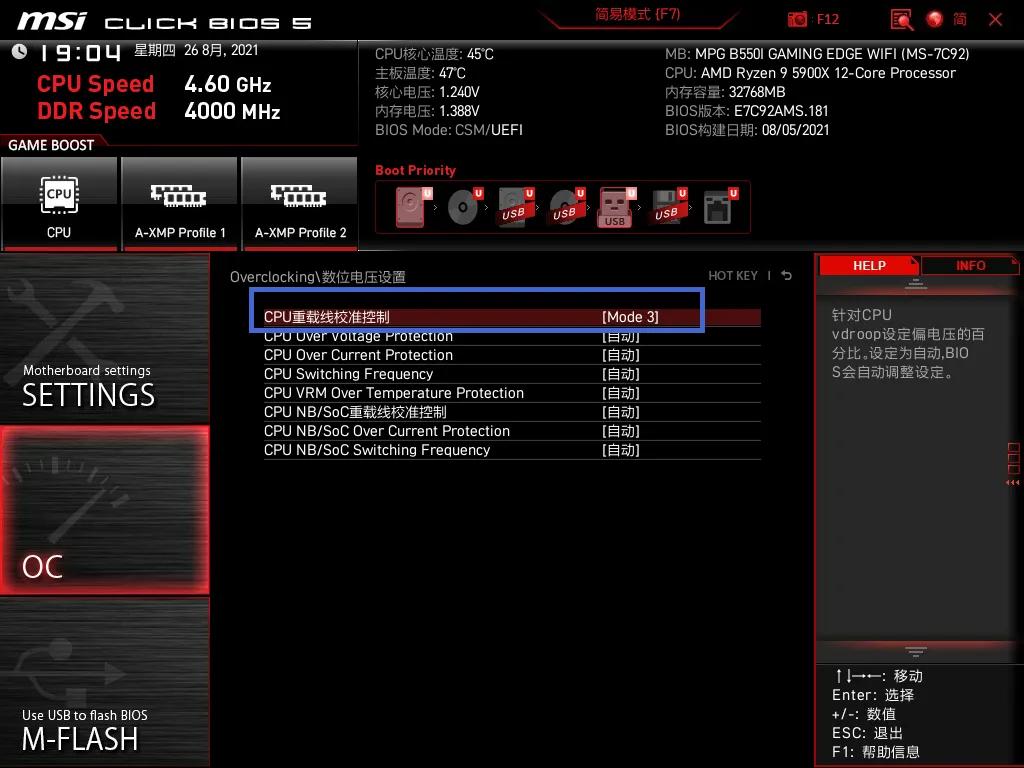
Task: Switch to the INFO tab
Action: click(x=968, y=265)
